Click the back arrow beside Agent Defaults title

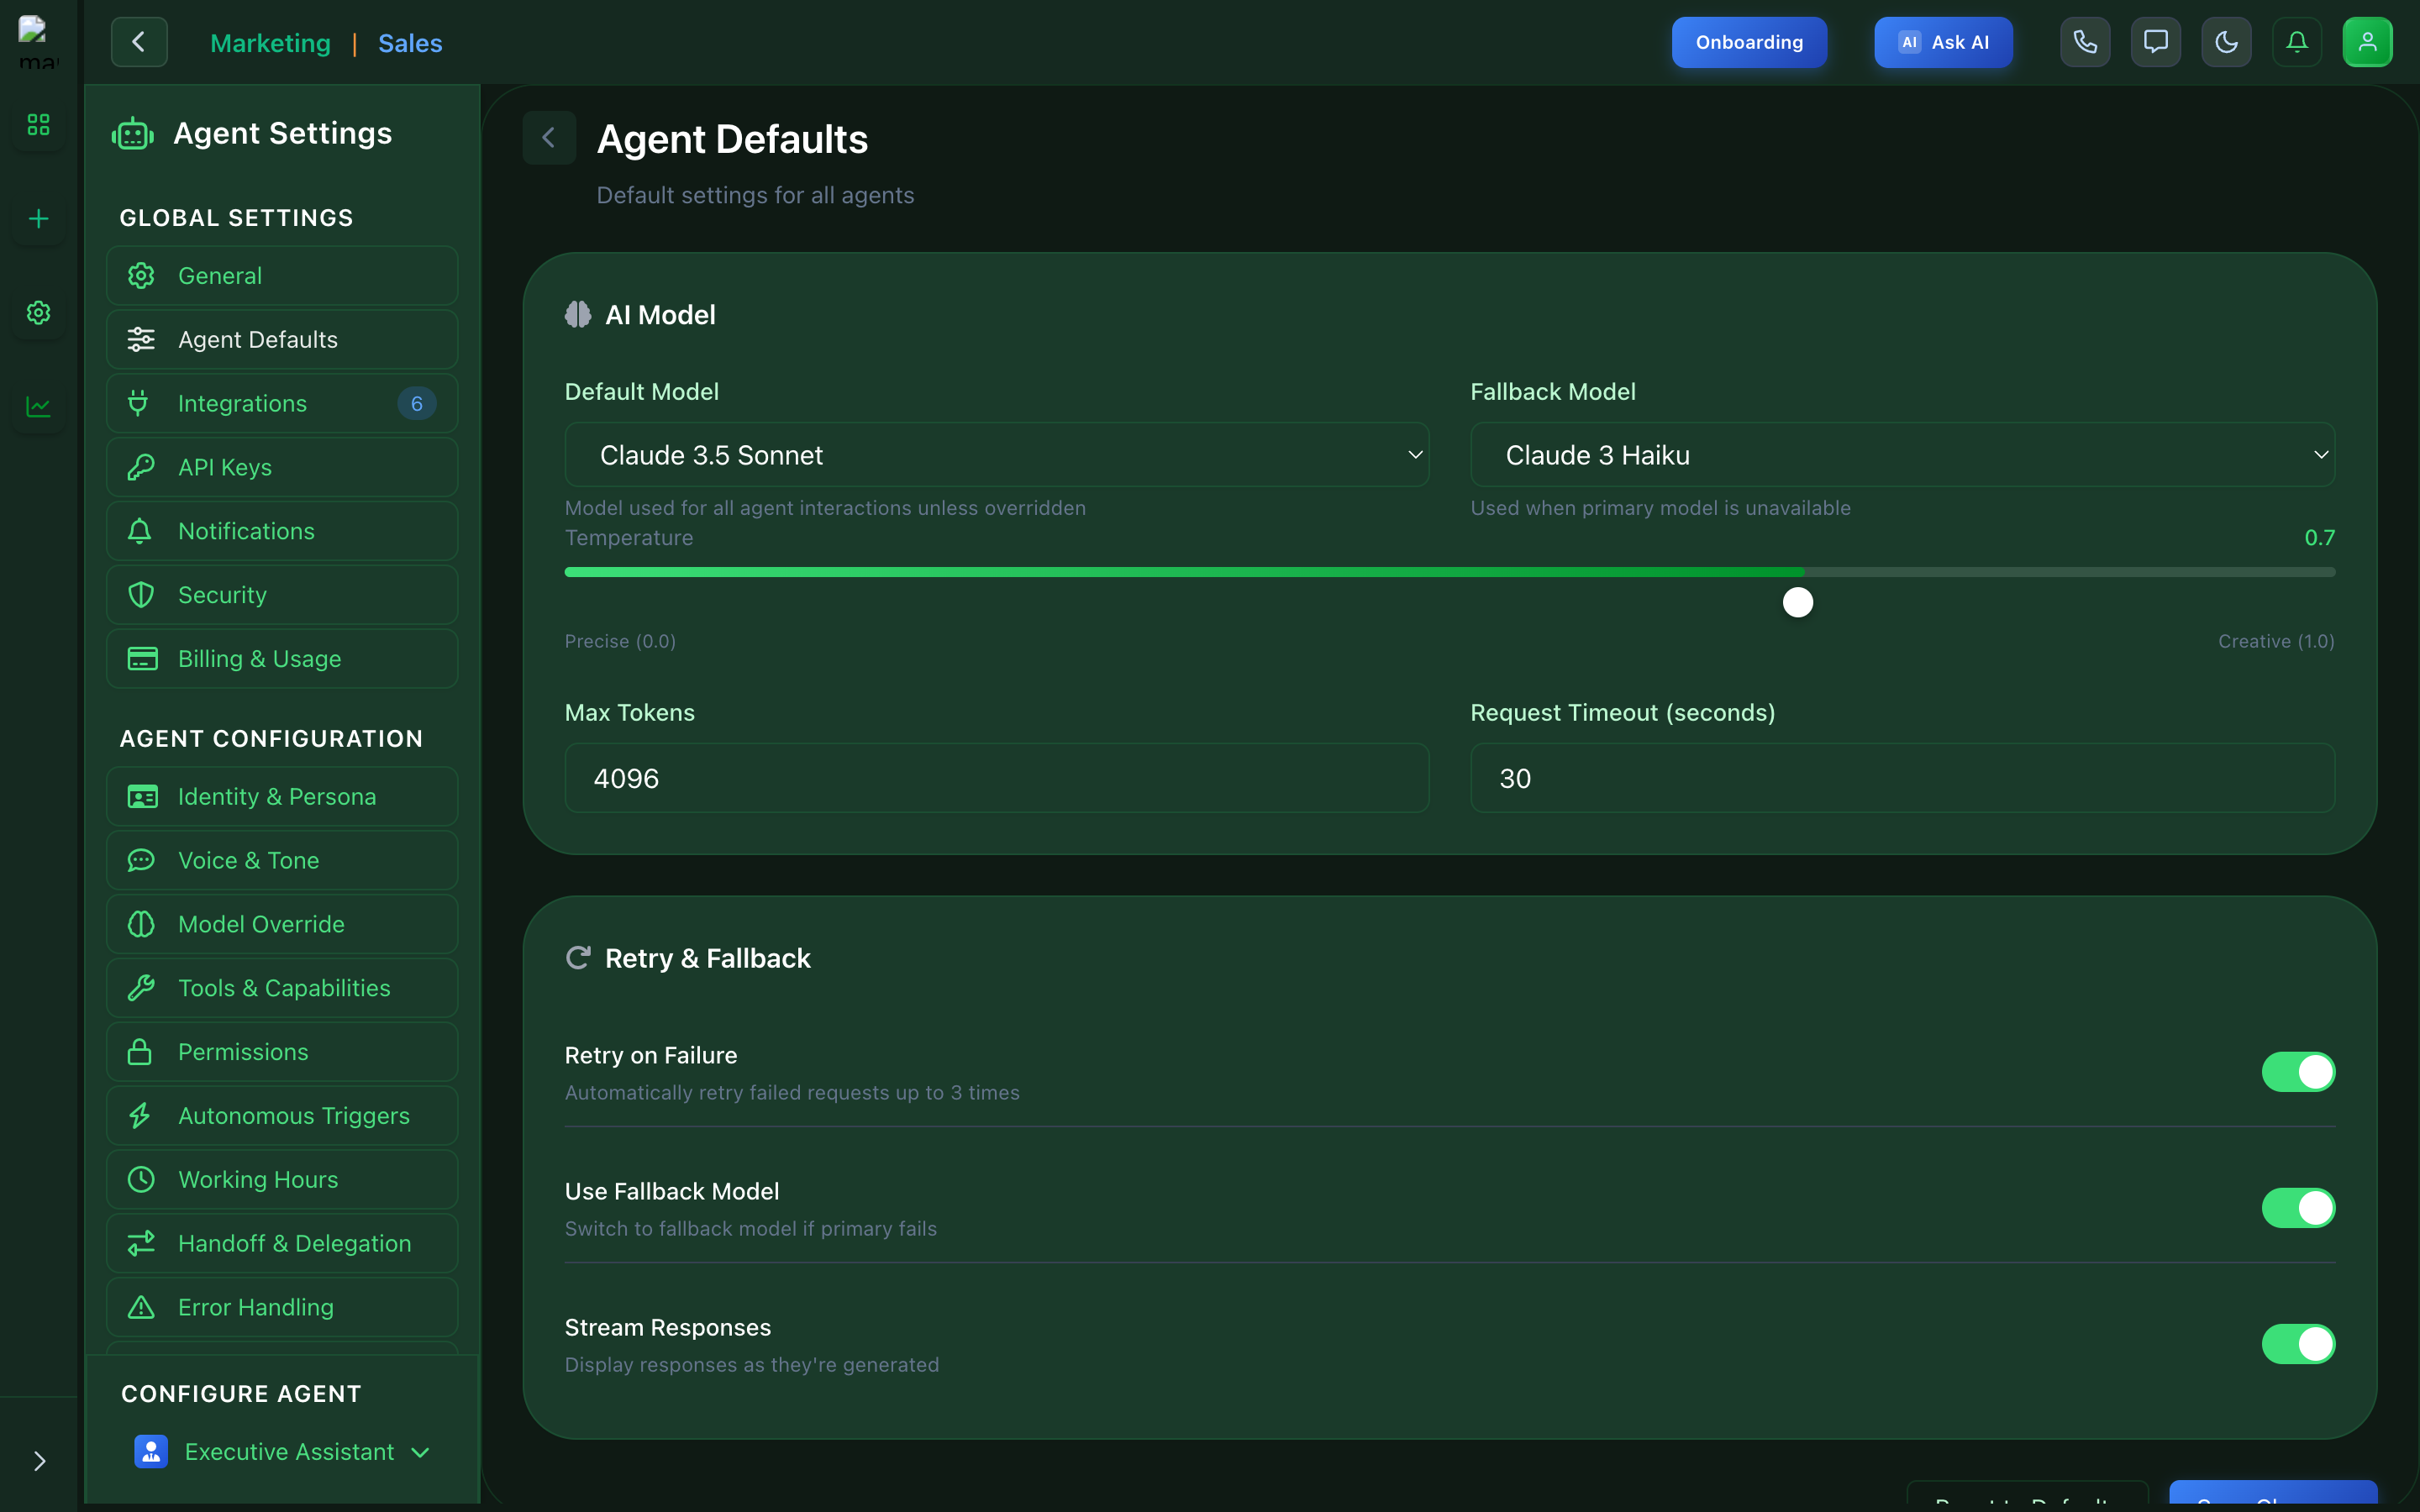(549, 138)
